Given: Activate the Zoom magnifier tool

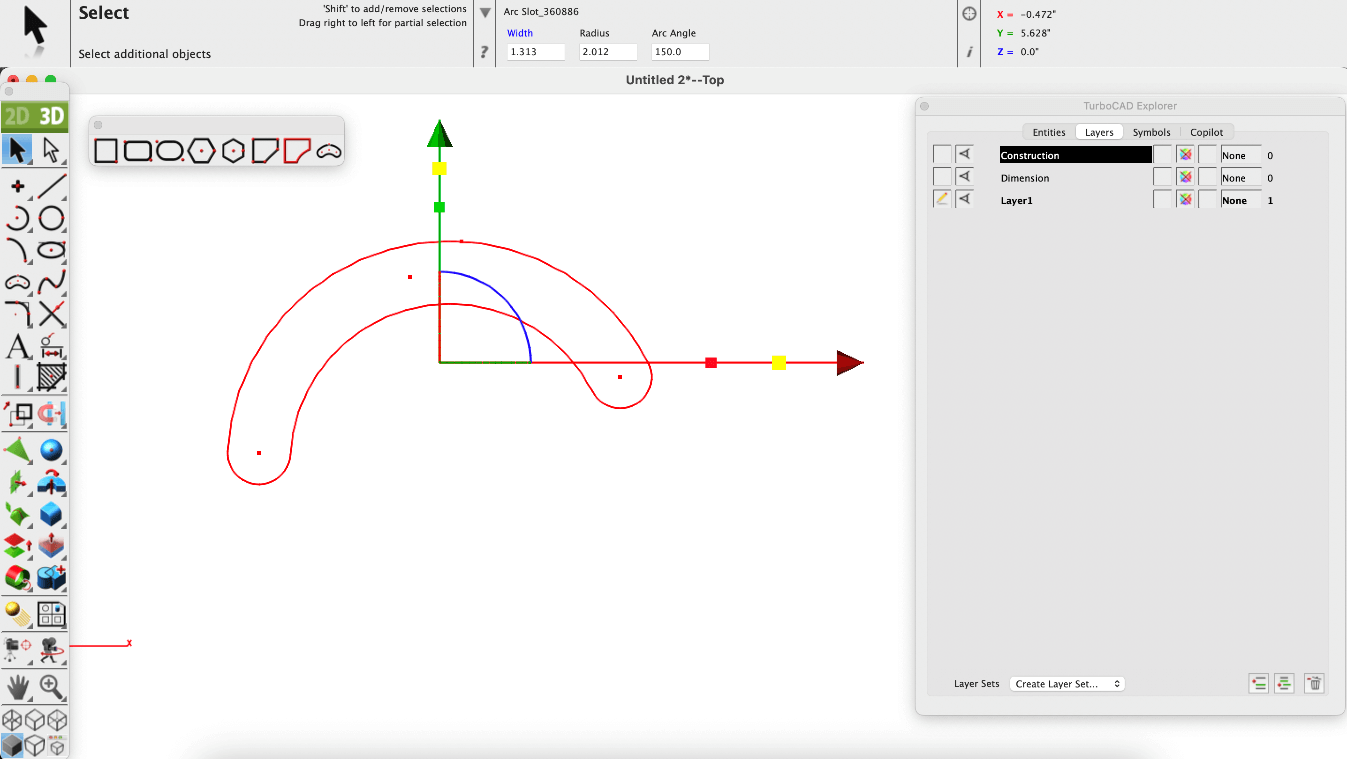Looking at the screenshot, I should (x=52, y=686).
